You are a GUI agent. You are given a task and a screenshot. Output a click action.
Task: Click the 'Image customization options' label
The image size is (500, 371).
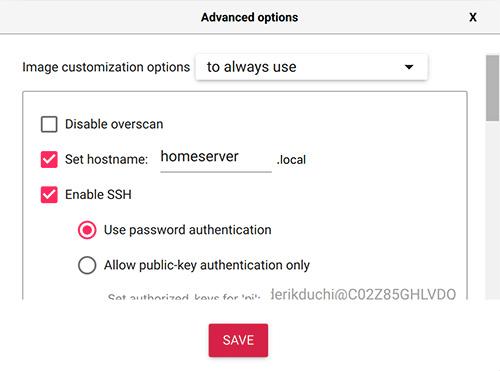click(x=106, y=67)
